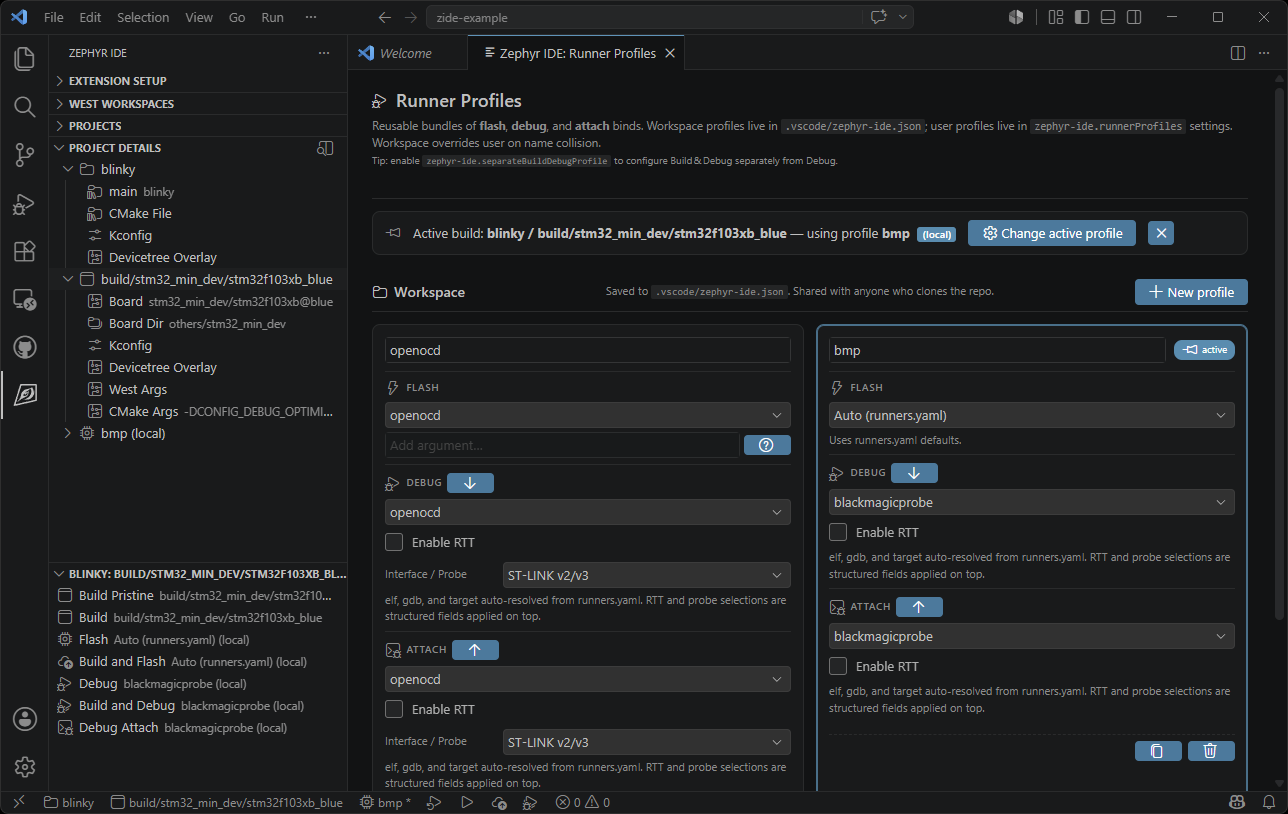
Task: Click the New profile button
Action: click(x=1191, y=292)
